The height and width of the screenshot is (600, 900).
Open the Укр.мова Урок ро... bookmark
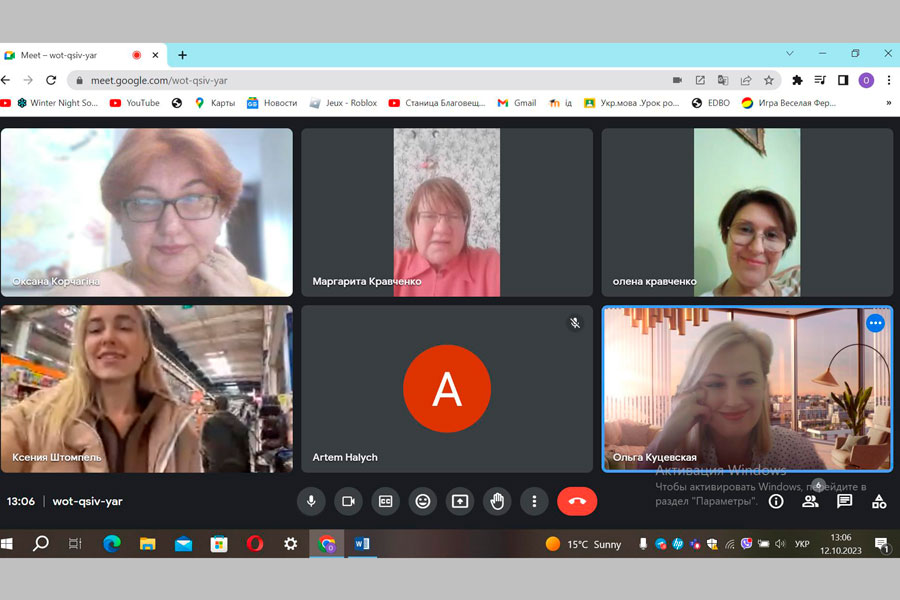coord(631,103)
